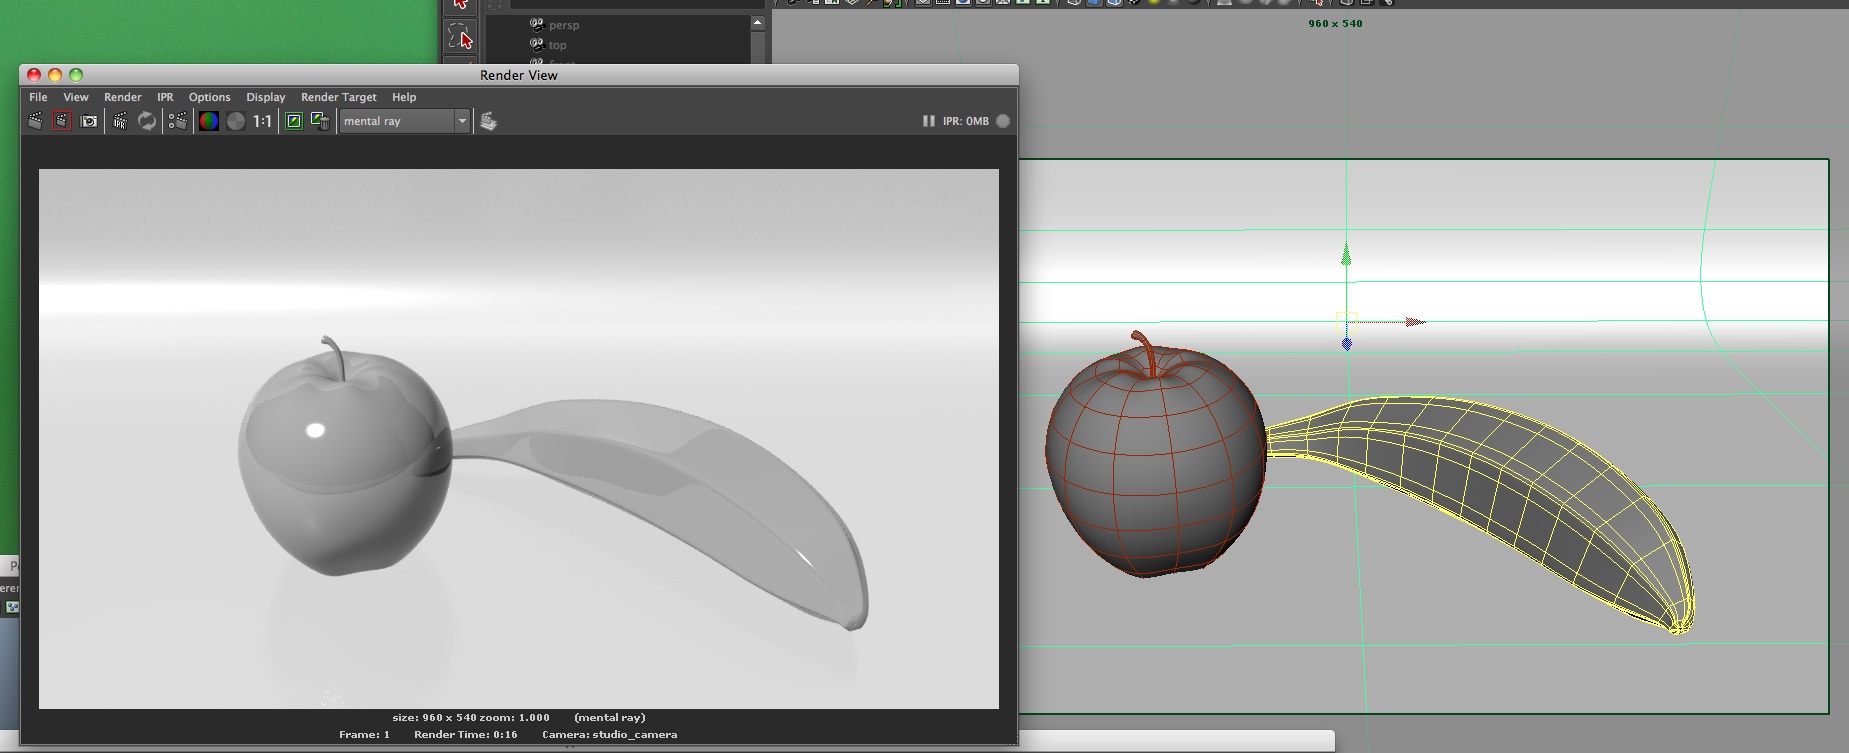Select the top camera in the outliner

(557, 45)
